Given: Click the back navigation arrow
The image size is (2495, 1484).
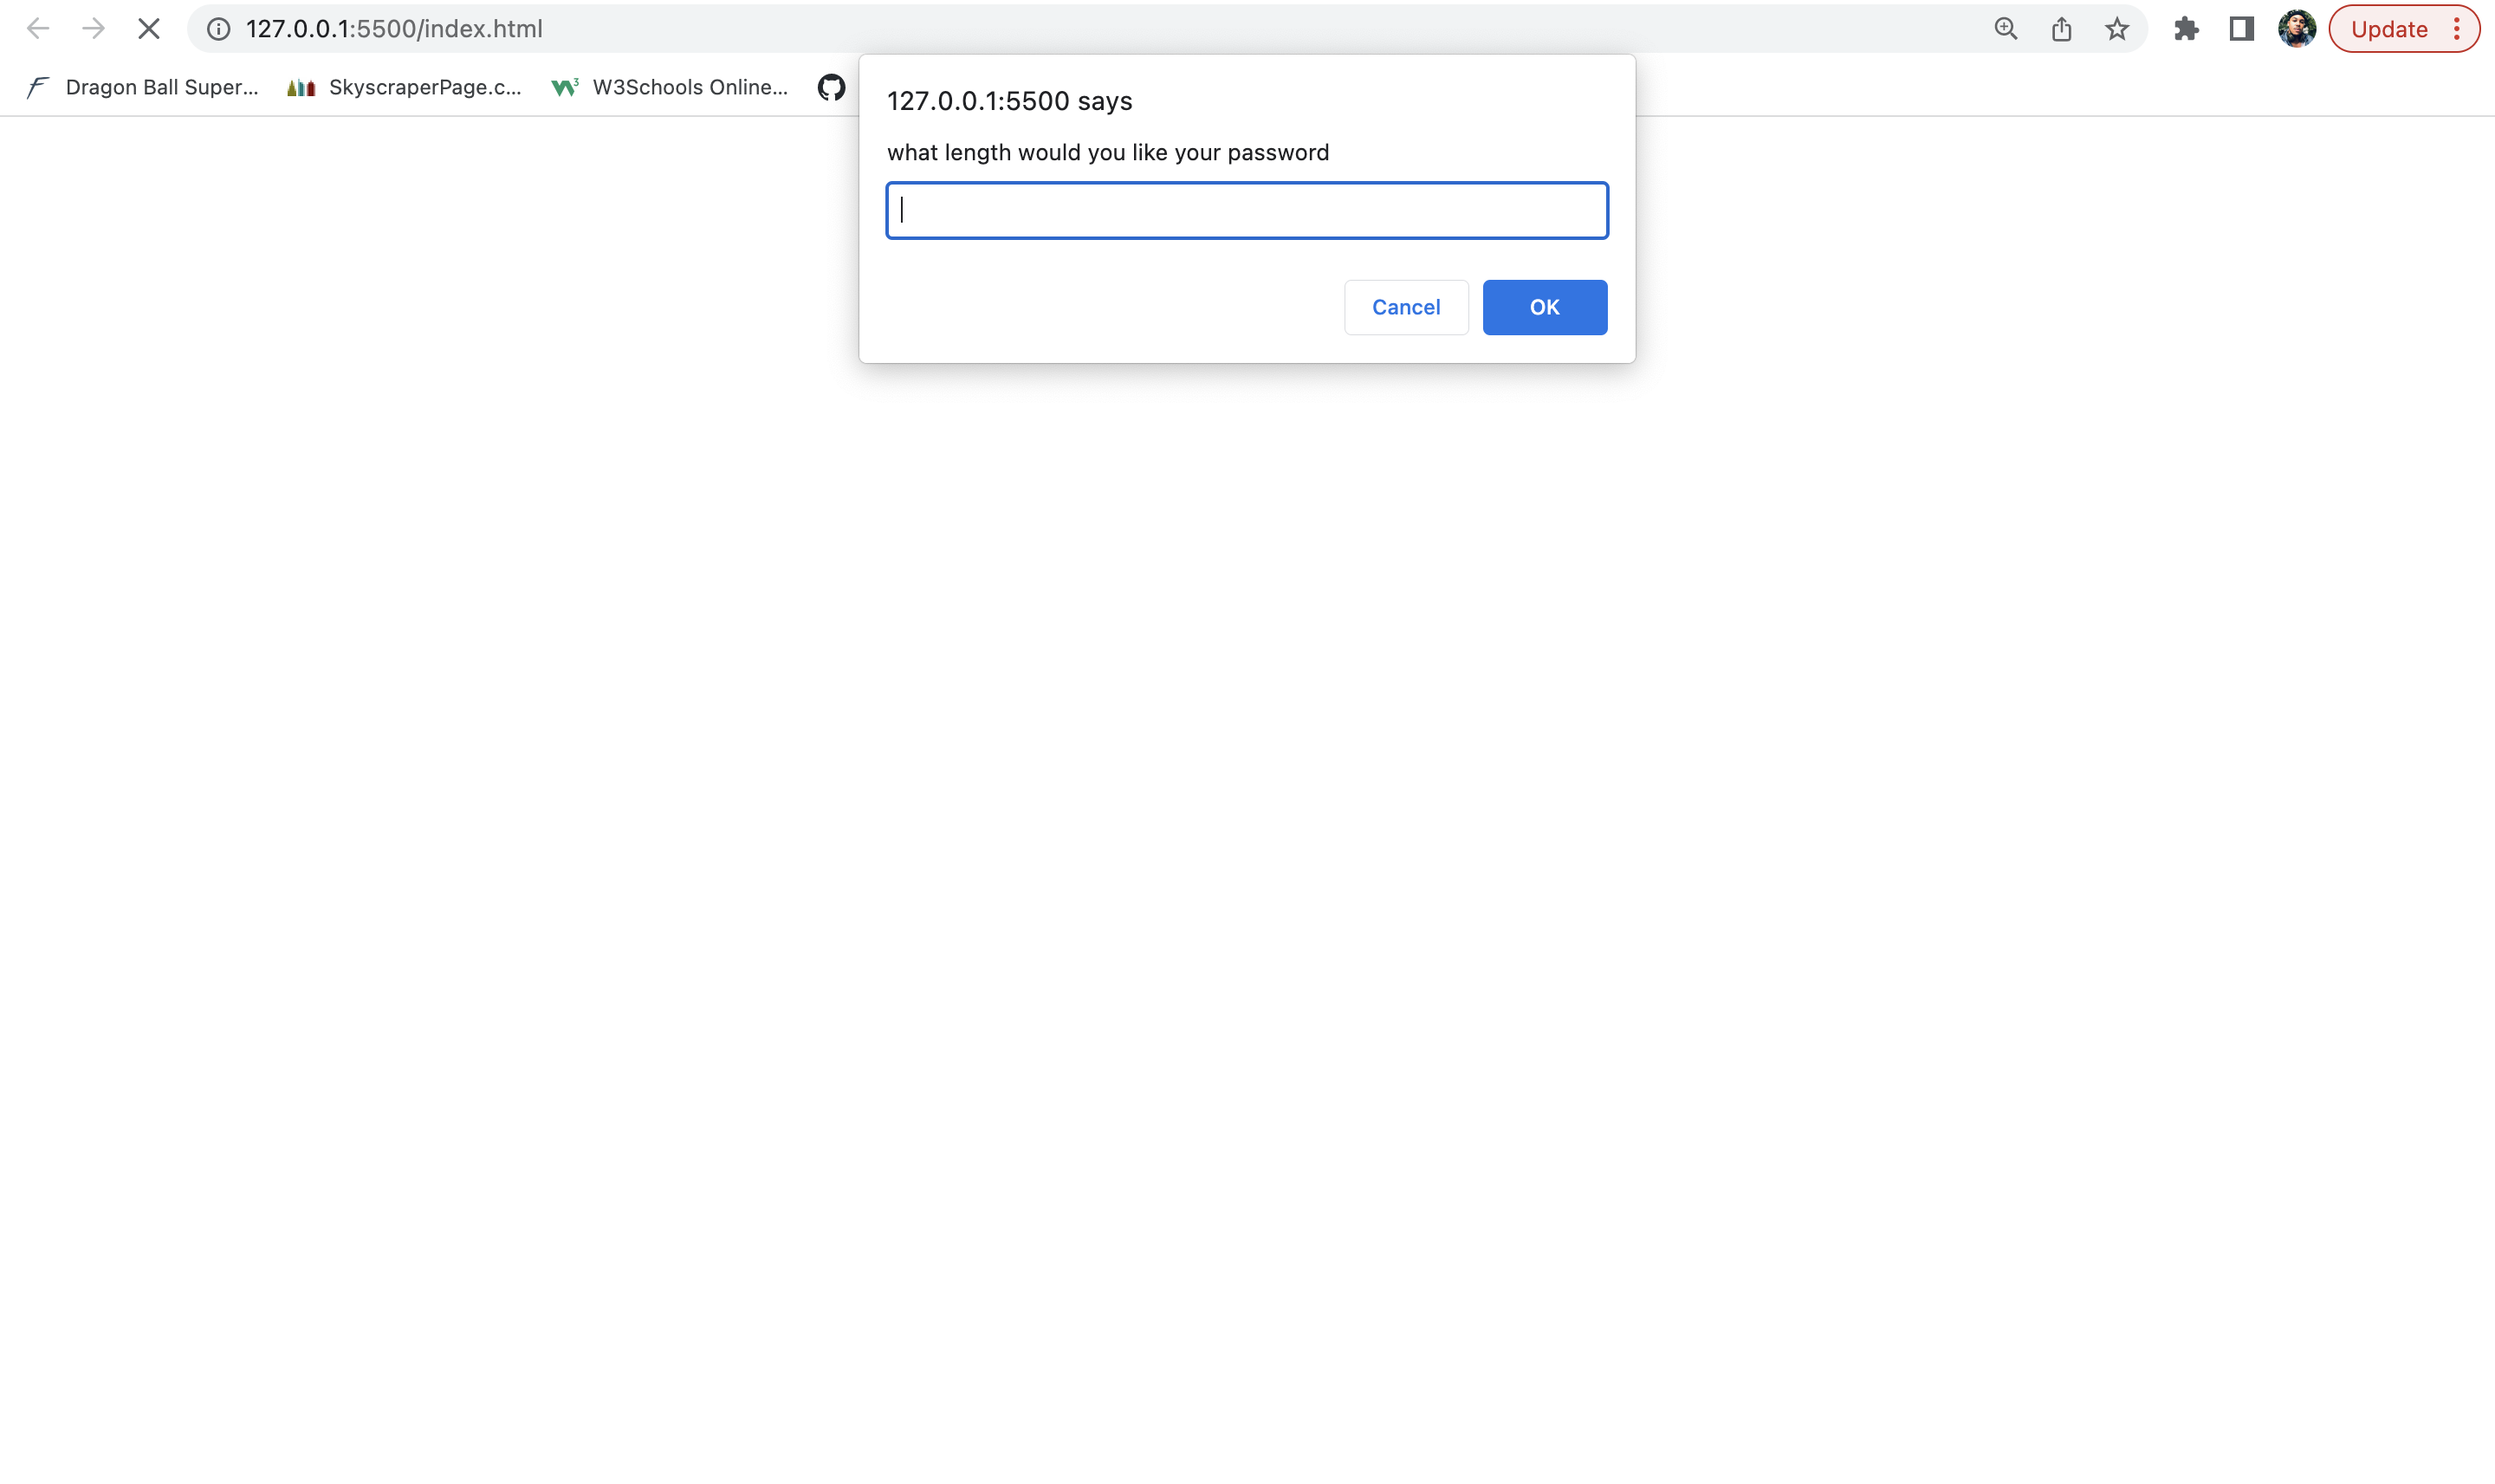Looking at the screenshot, I should 37,28.
